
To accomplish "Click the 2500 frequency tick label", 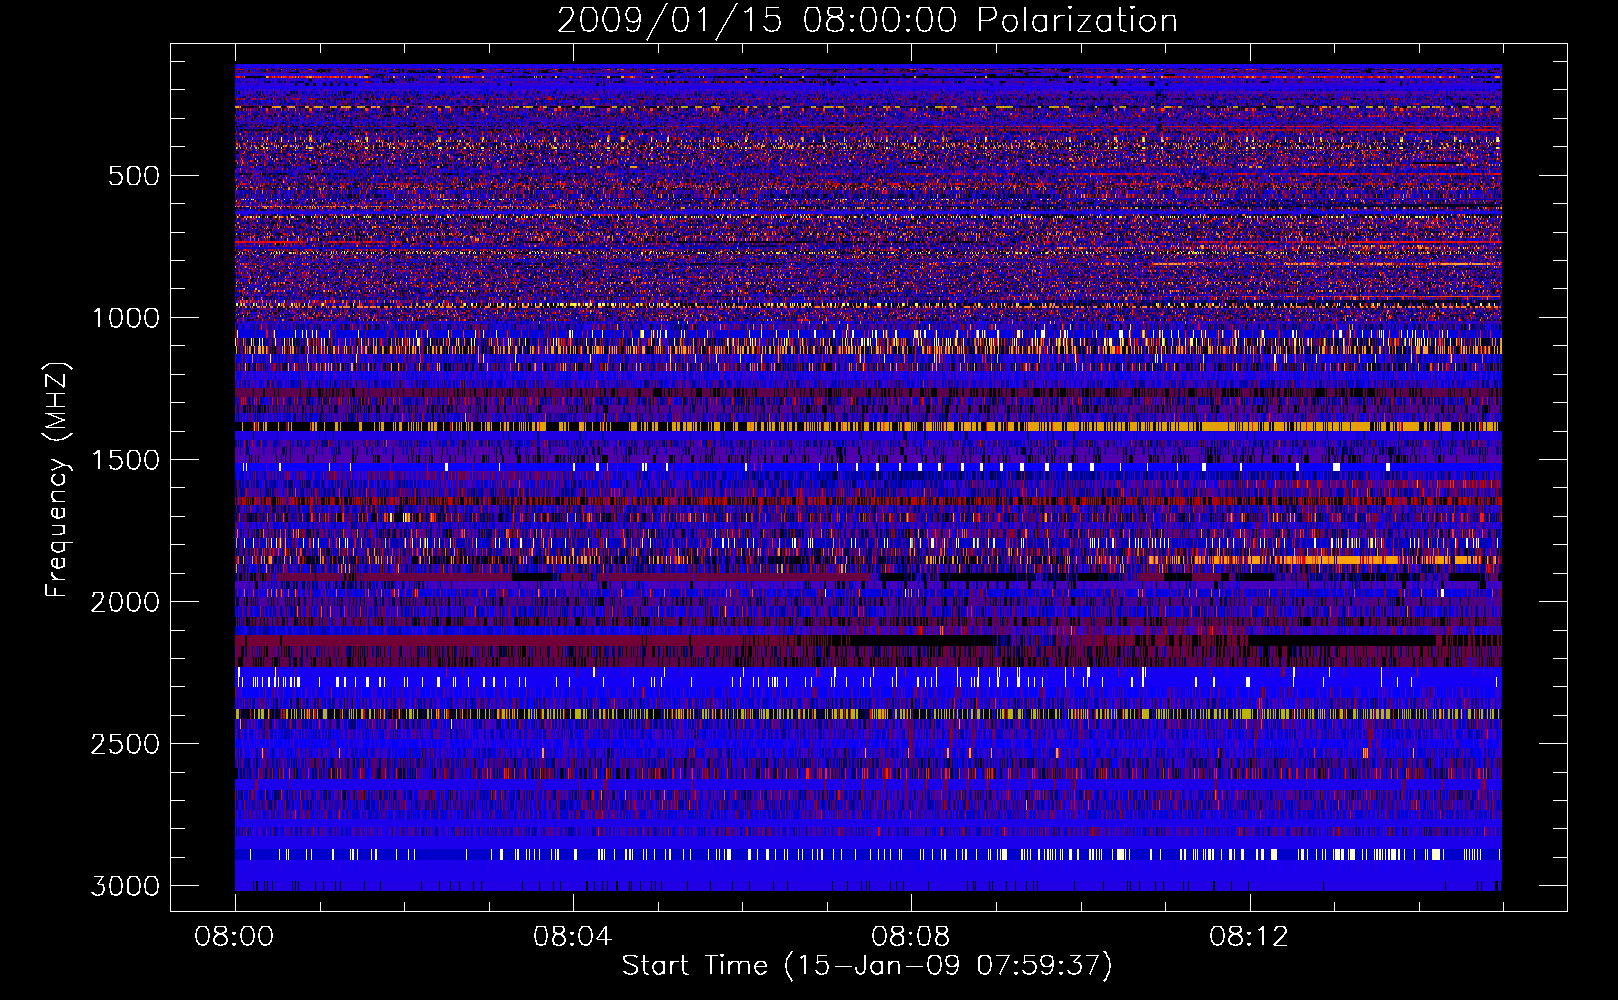I will pos(125,744).
